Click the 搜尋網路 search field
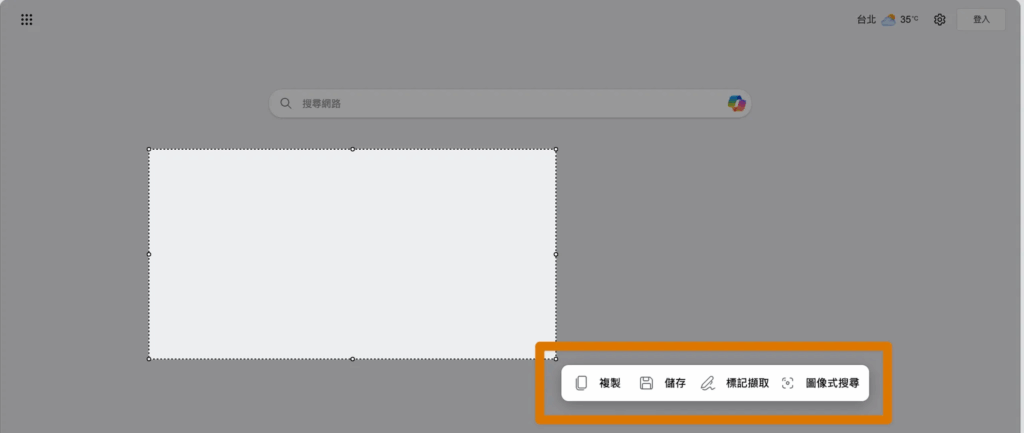The width and height of the screenshot is (1024, 433). click(510, 103)
